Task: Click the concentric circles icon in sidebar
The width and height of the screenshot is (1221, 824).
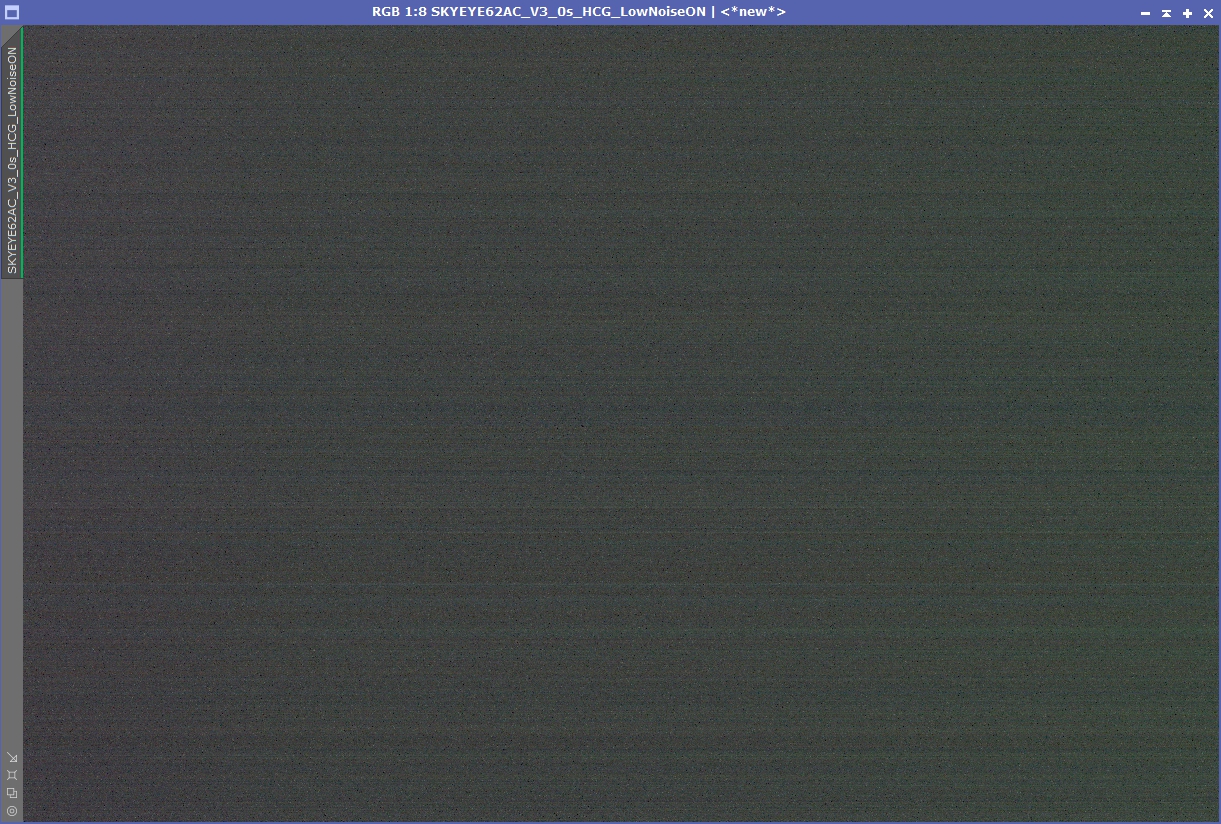Action: coord(12,811)
